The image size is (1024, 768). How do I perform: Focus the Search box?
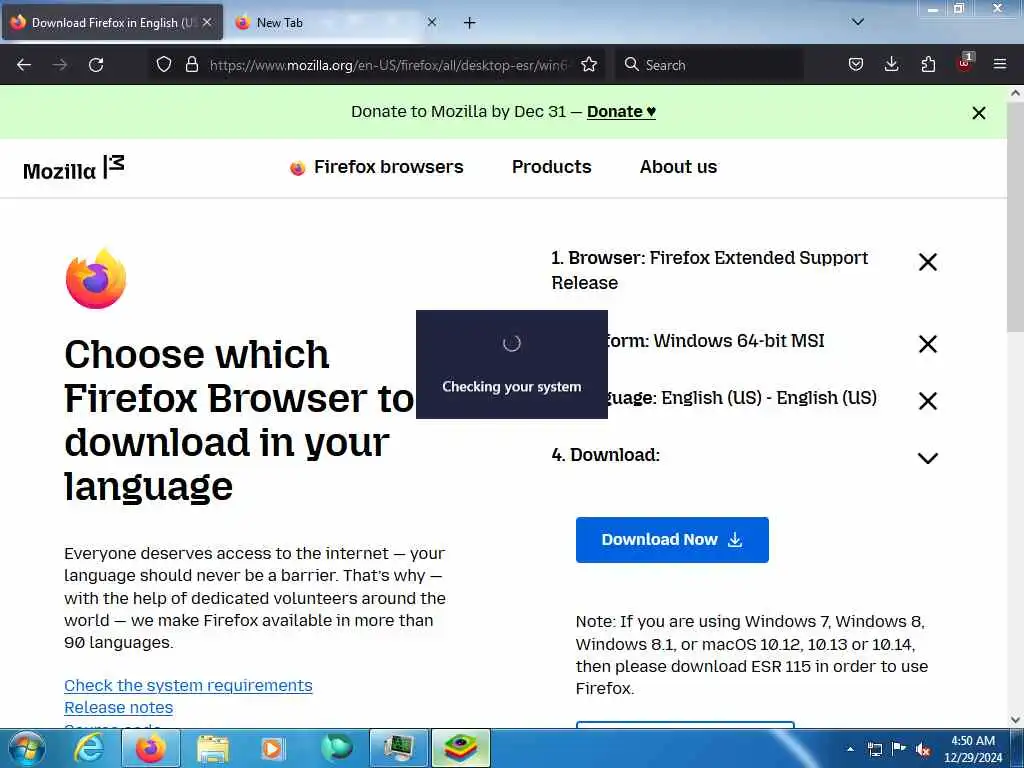click(x=709, y=65)
